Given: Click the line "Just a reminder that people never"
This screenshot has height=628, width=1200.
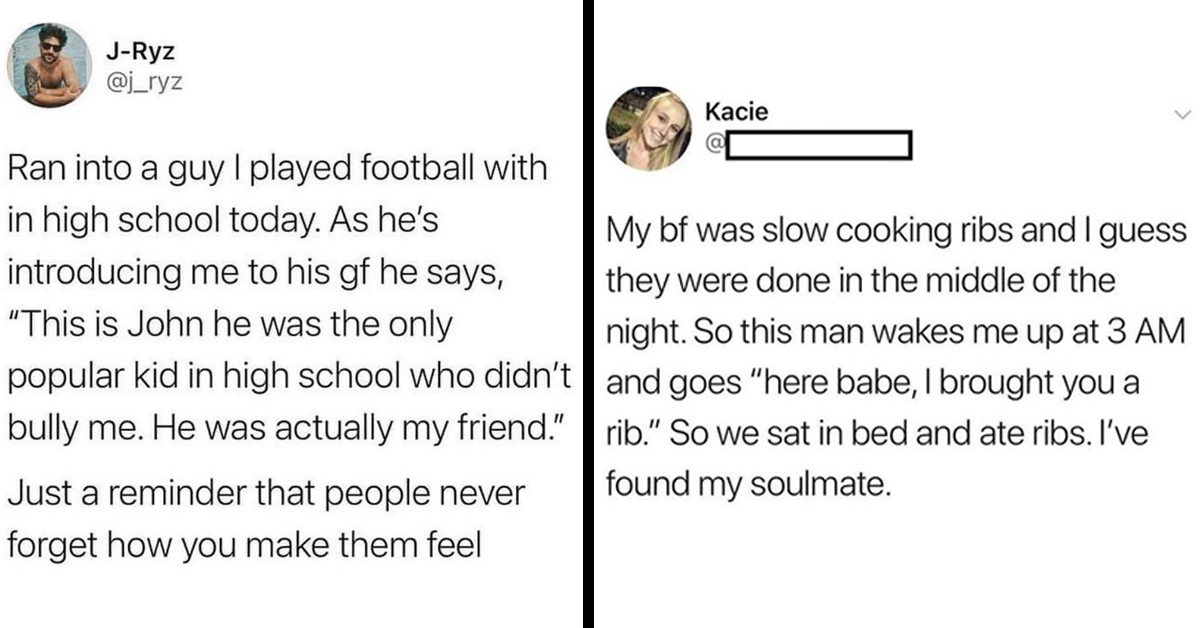Looking at the screenshot, I should 265,493.
